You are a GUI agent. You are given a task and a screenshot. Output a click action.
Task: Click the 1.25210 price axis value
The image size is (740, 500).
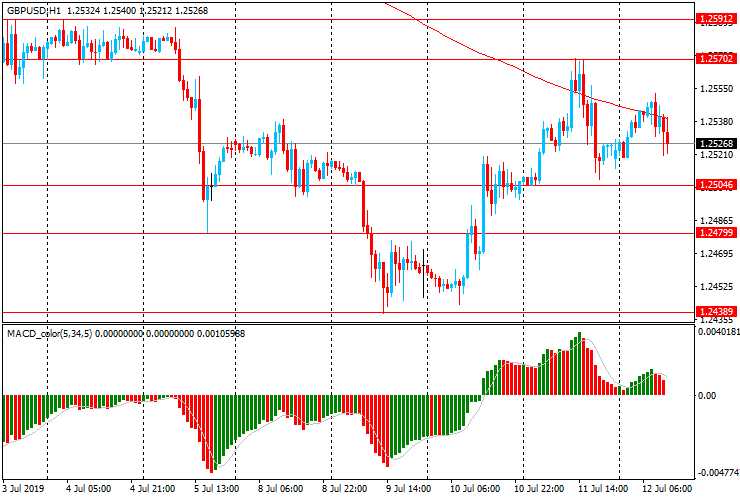coord(717,155)
